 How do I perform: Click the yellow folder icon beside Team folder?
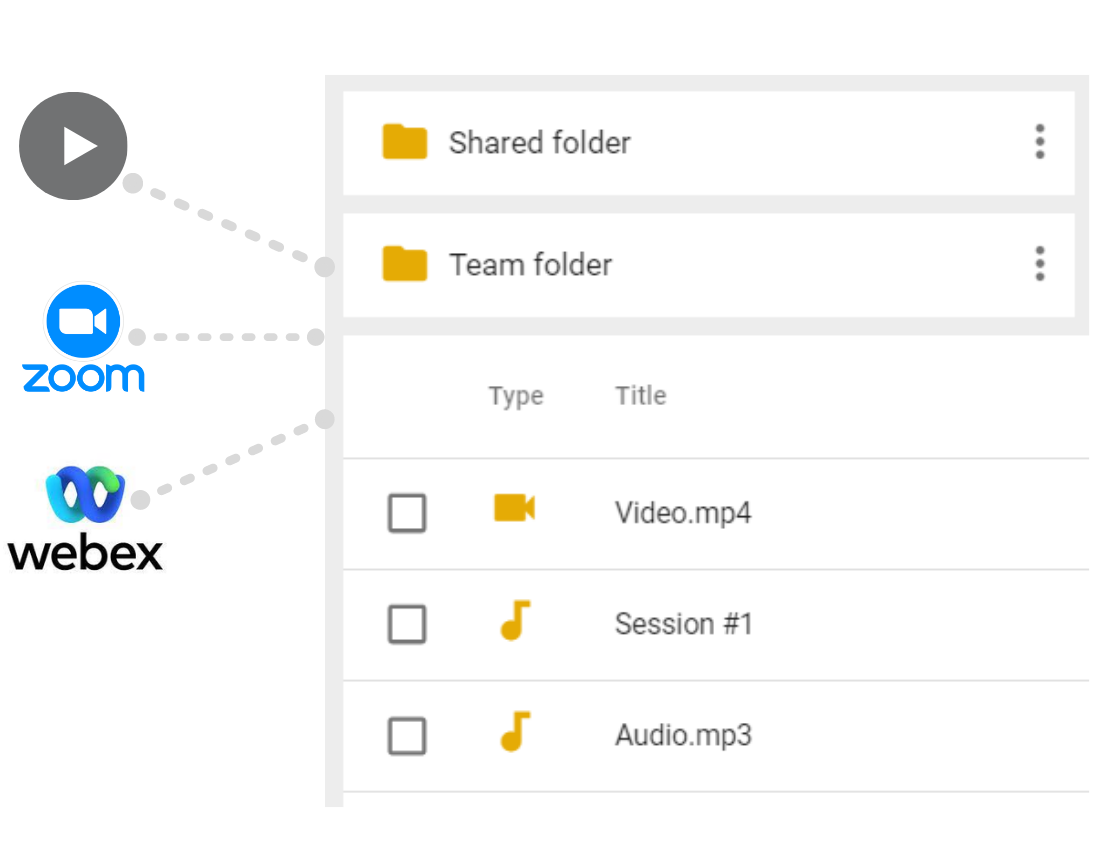[405, 265]
